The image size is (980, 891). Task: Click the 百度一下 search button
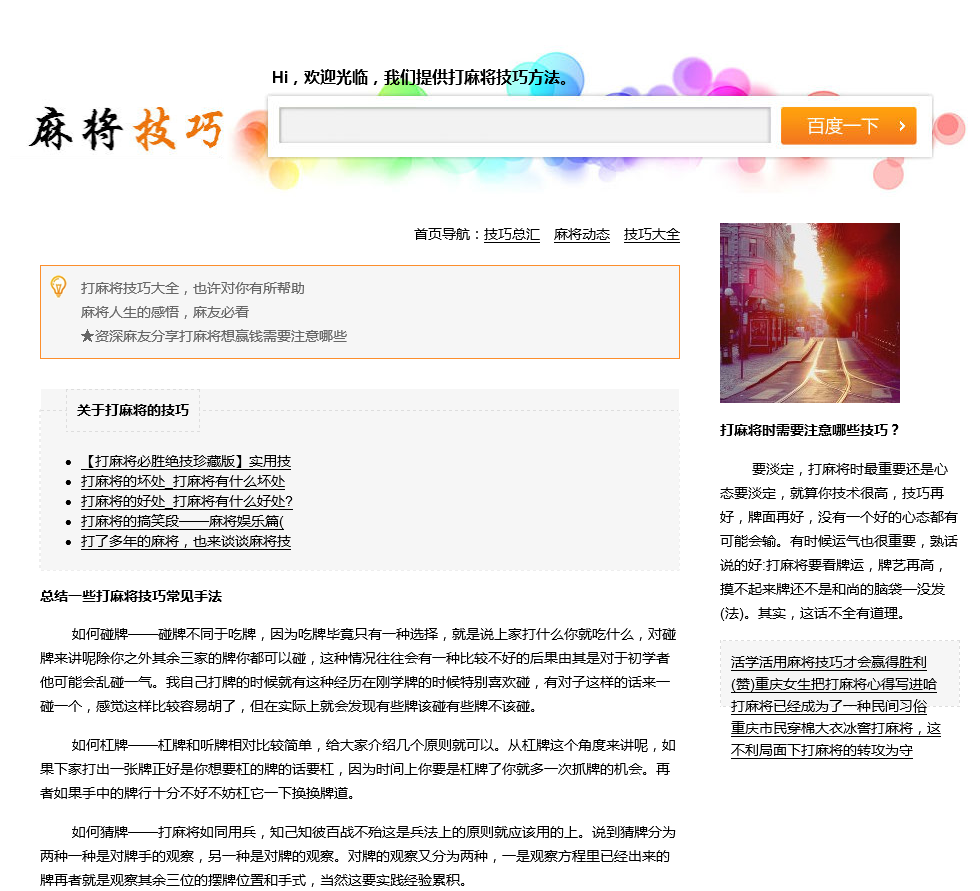click(848, 126)
